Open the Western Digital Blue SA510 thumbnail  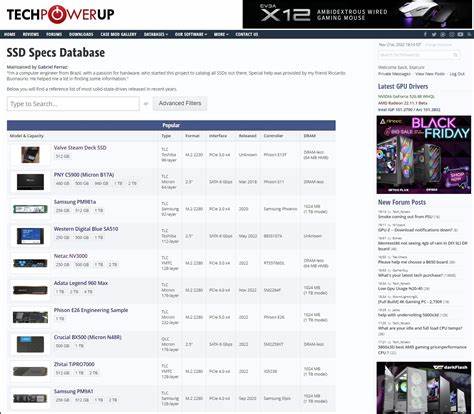point(30,236)
